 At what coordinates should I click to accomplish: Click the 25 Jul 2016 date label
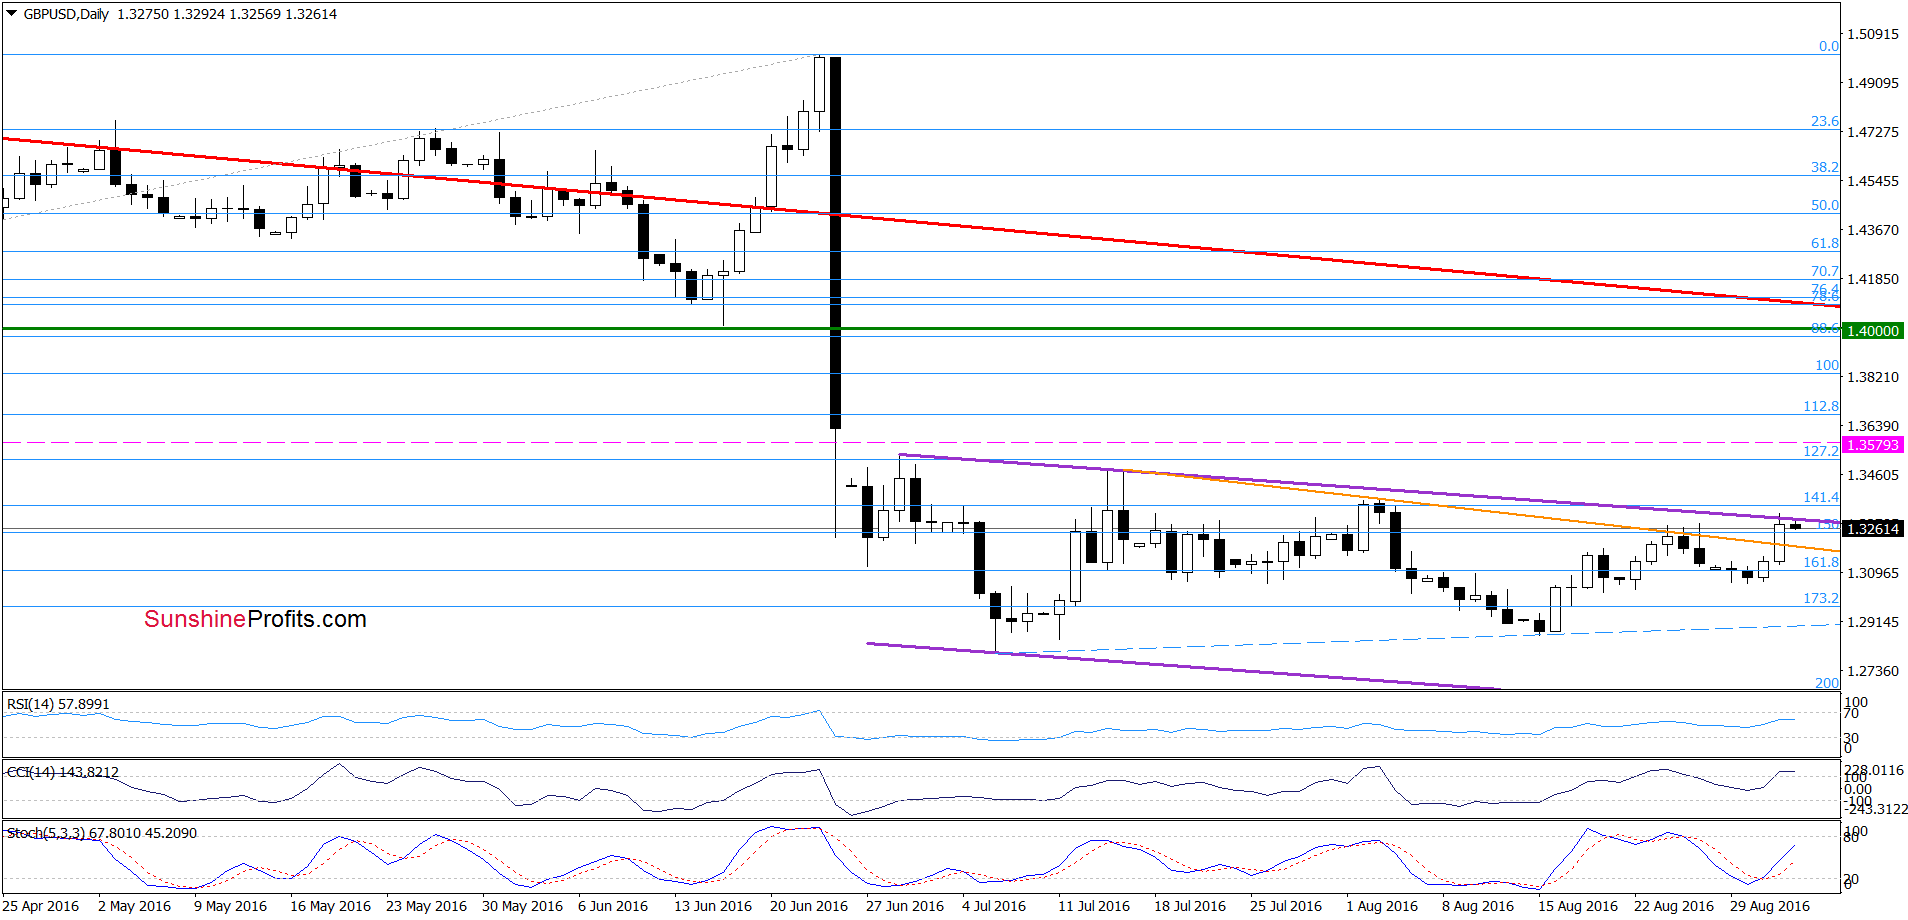[1286, 906]
